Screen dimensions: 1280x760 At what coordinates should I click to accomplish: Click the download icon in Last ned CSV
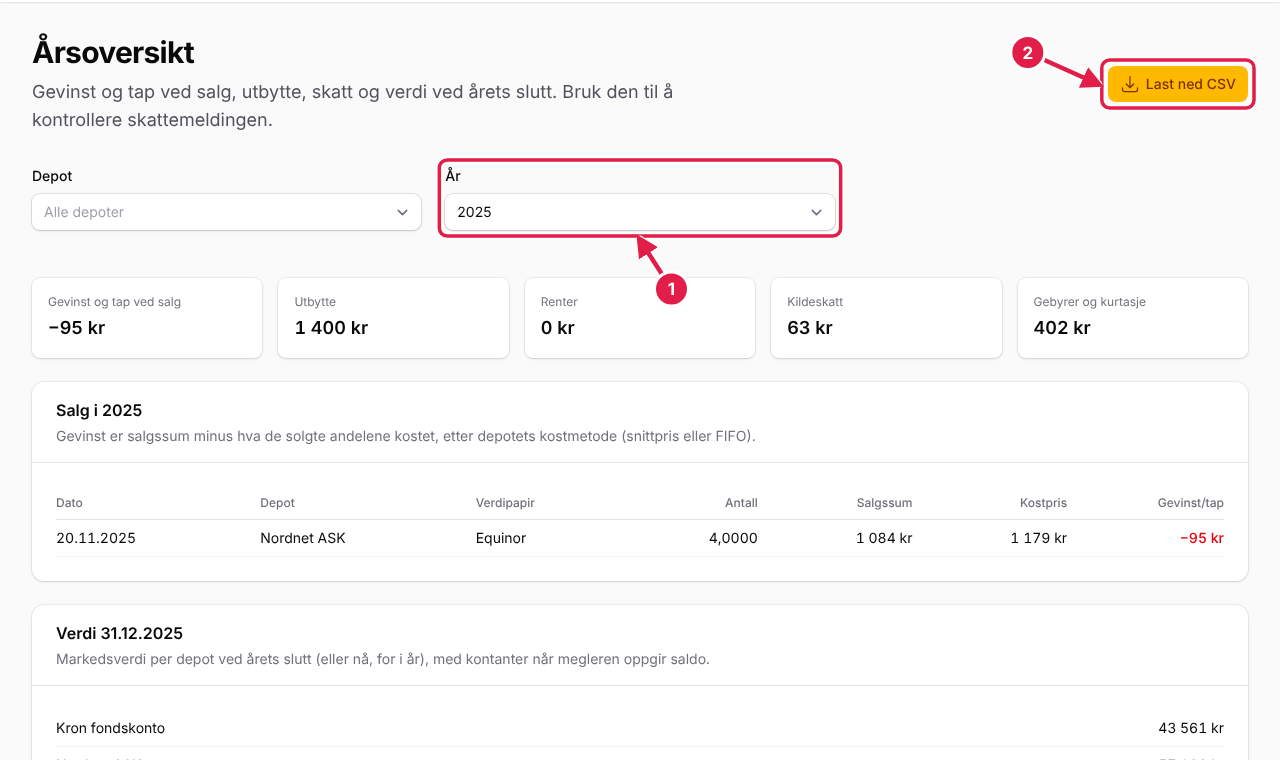[x=1130, y=84]
